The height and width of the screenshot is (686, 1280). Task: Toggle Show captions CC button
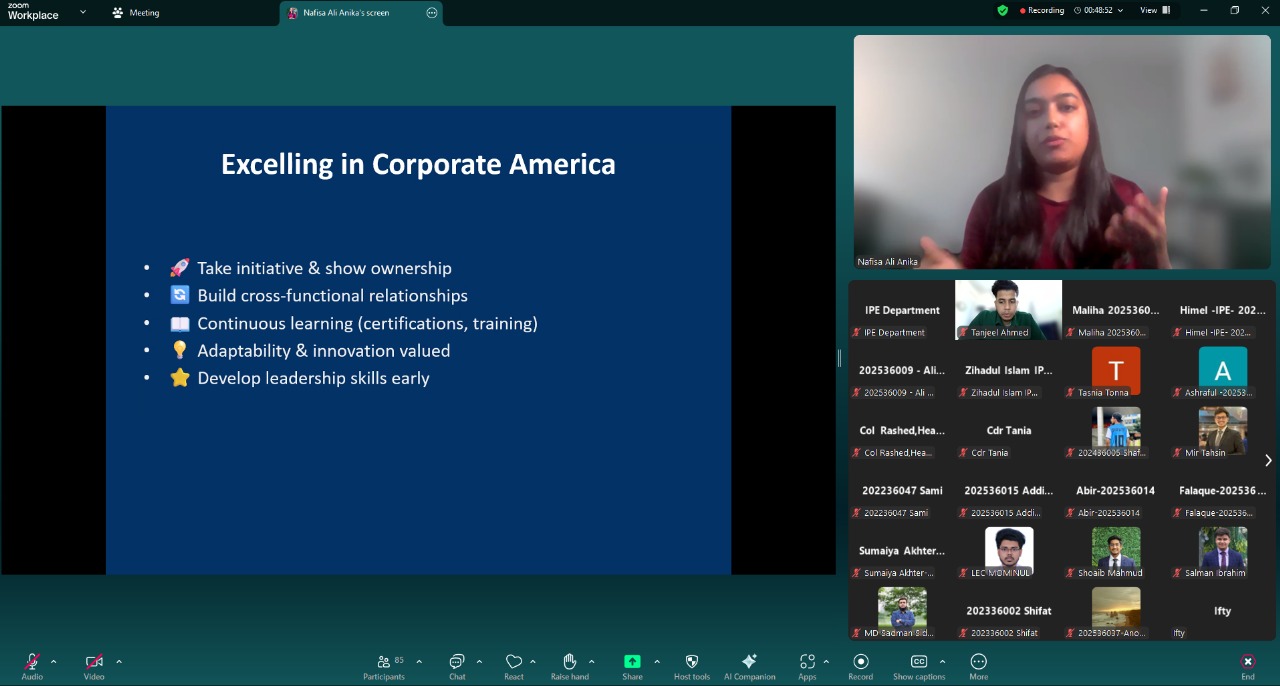[918, 662]
